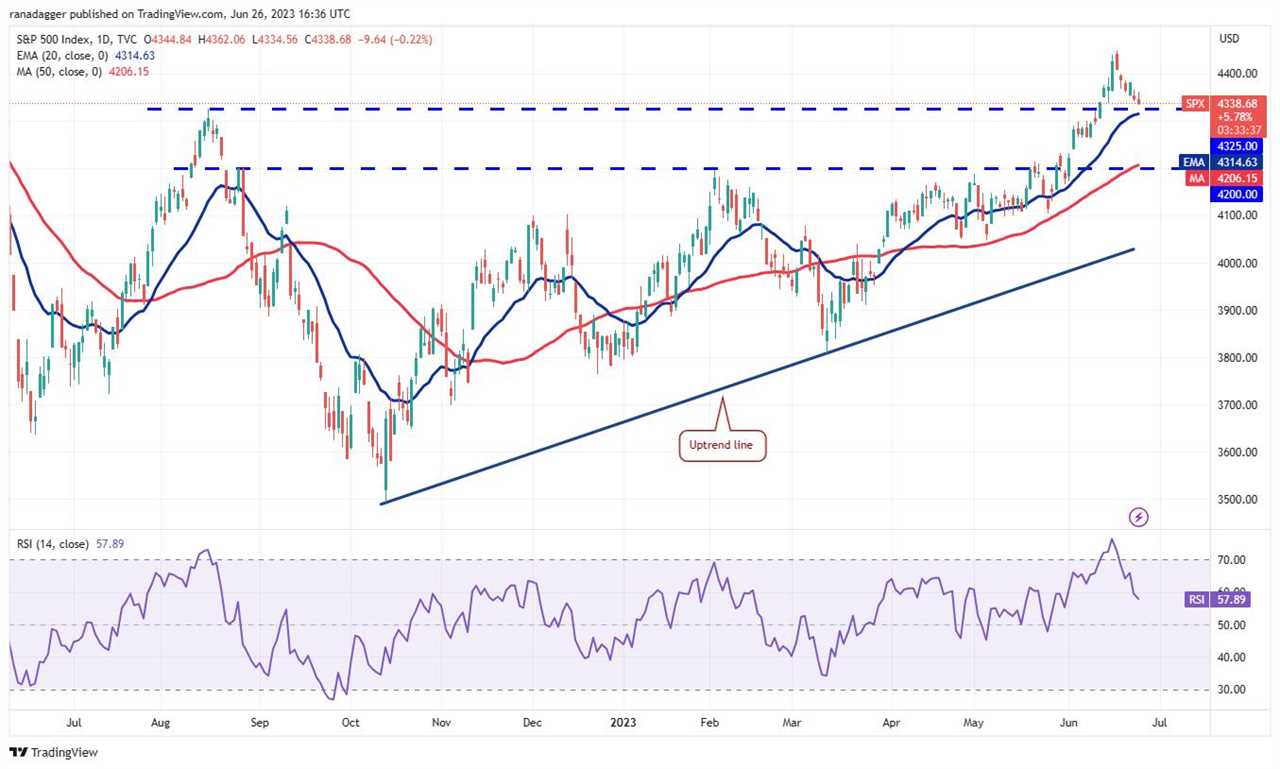Click the publisher line with ranadagger
The width and height of the screenshot is (1280, 769).
coord(180,14)
